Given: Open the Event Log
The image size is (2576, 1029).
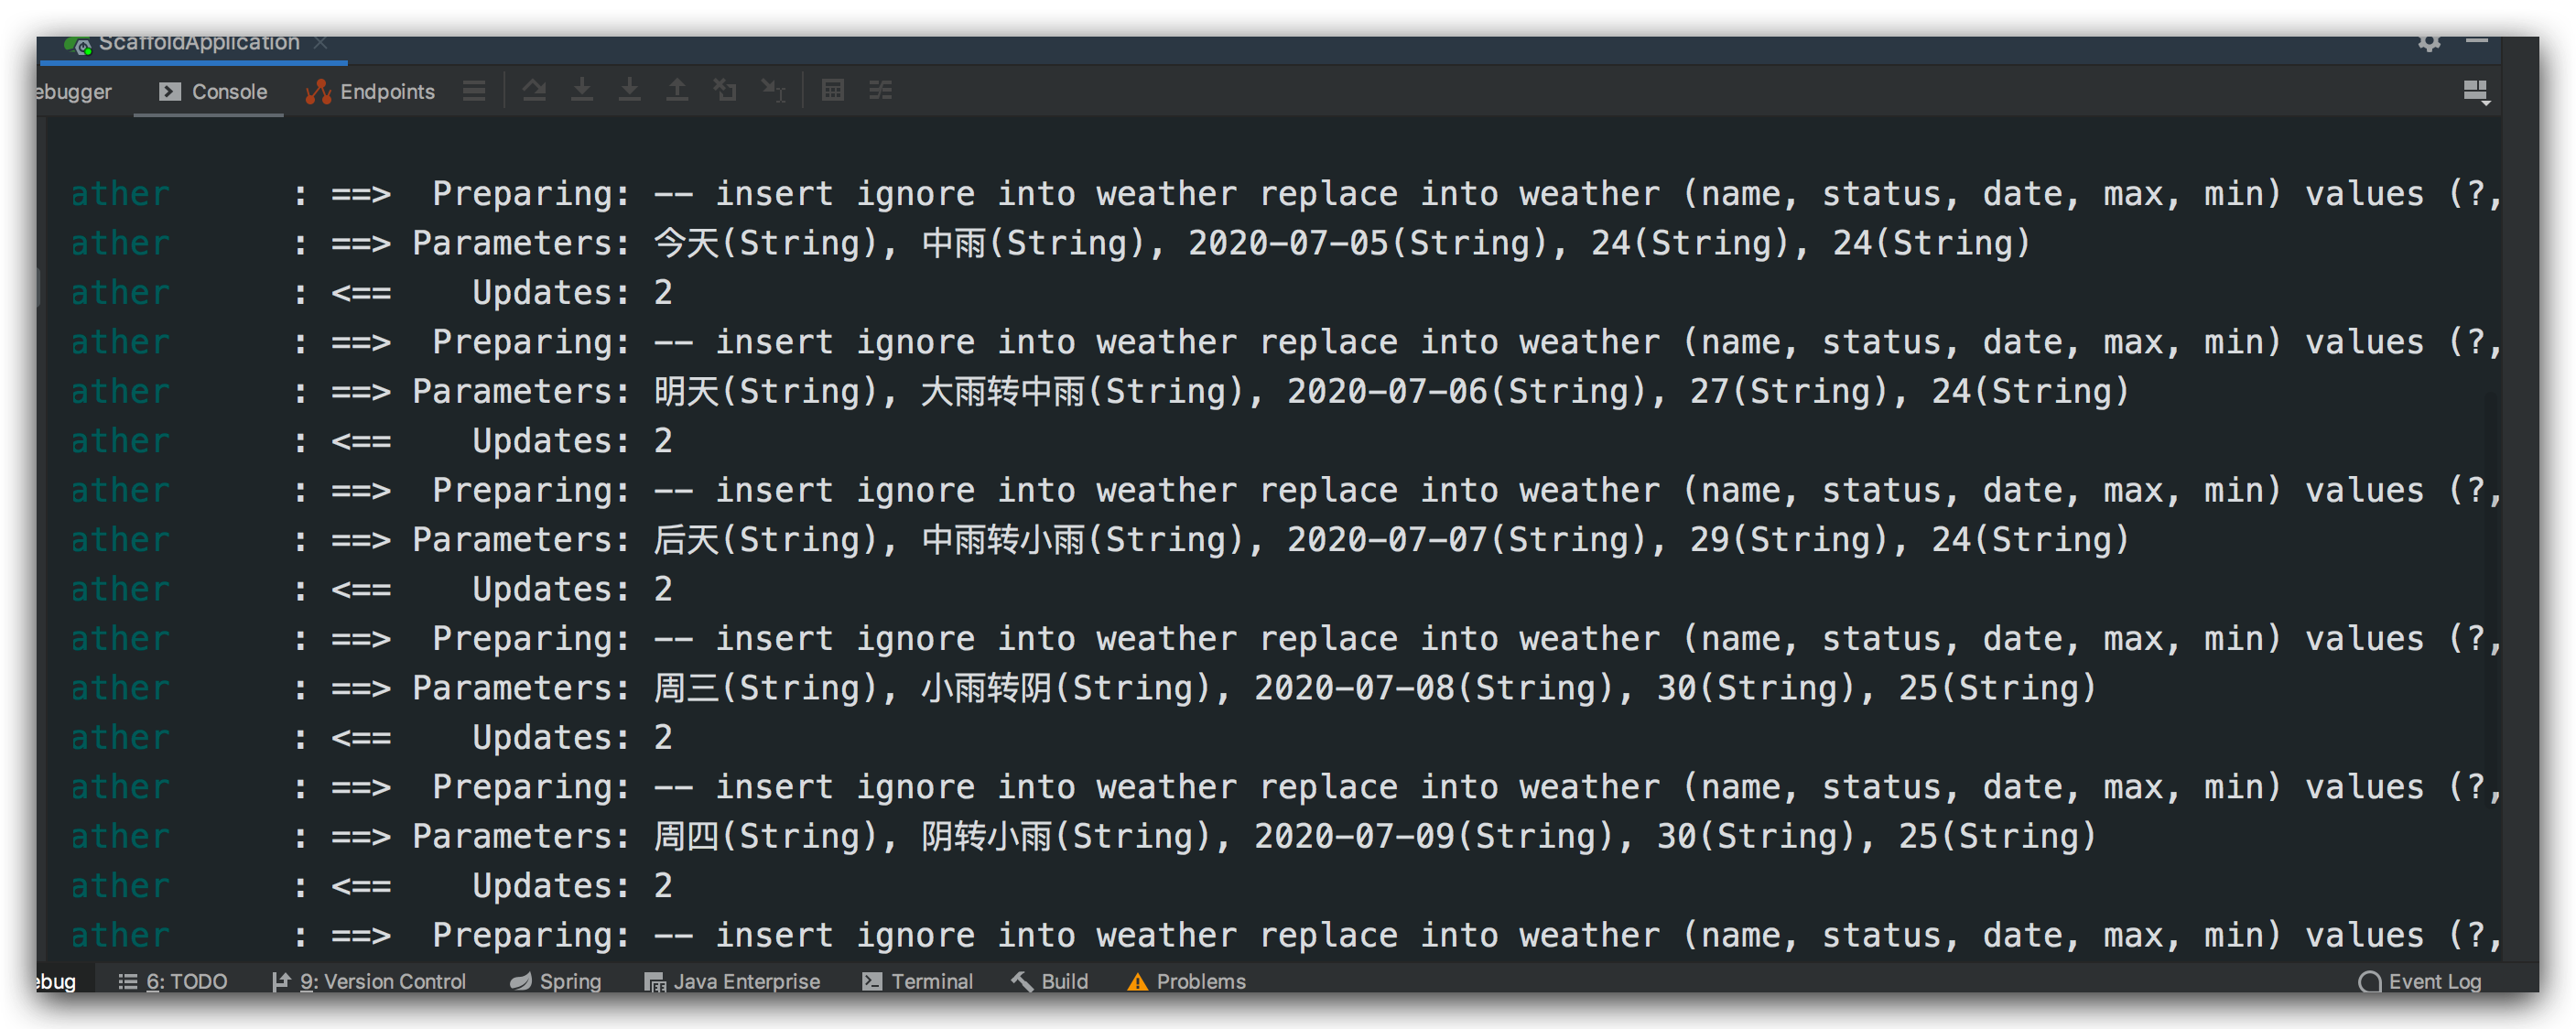Looking at the screenshot, I should 2420,981.
